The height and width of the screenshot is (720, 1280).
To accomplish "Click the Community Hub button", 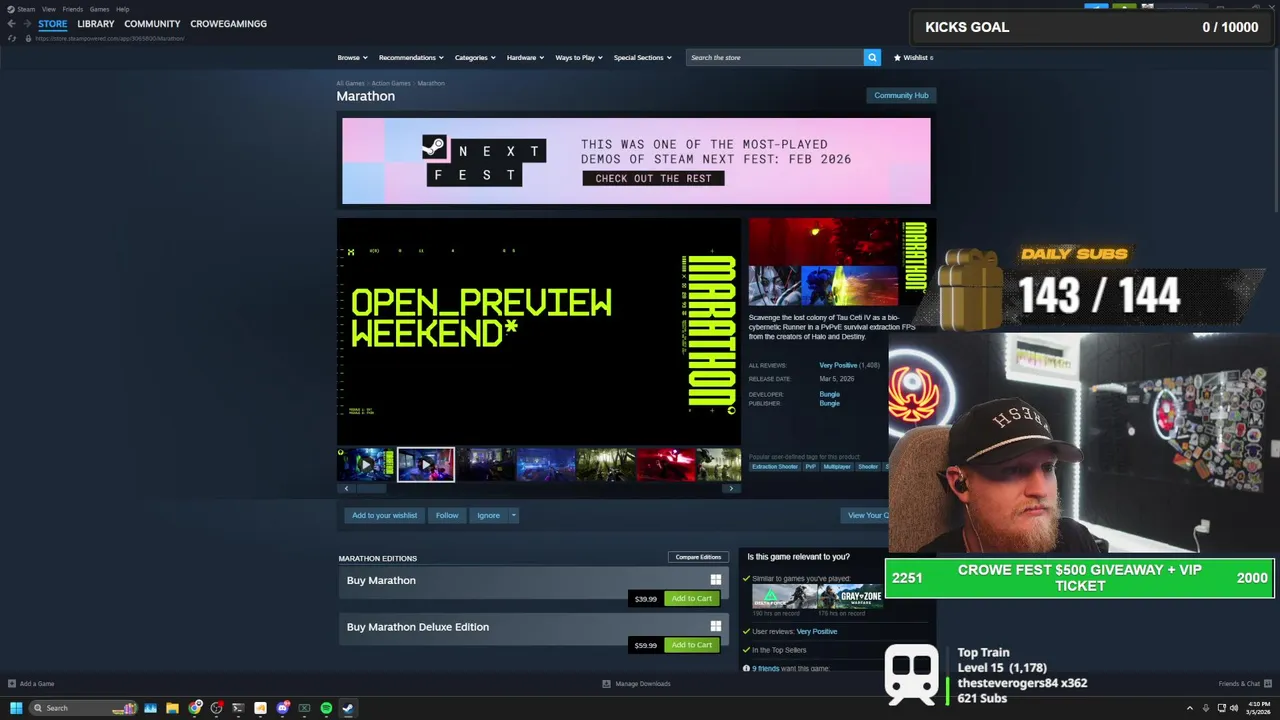I will (901, 95).
